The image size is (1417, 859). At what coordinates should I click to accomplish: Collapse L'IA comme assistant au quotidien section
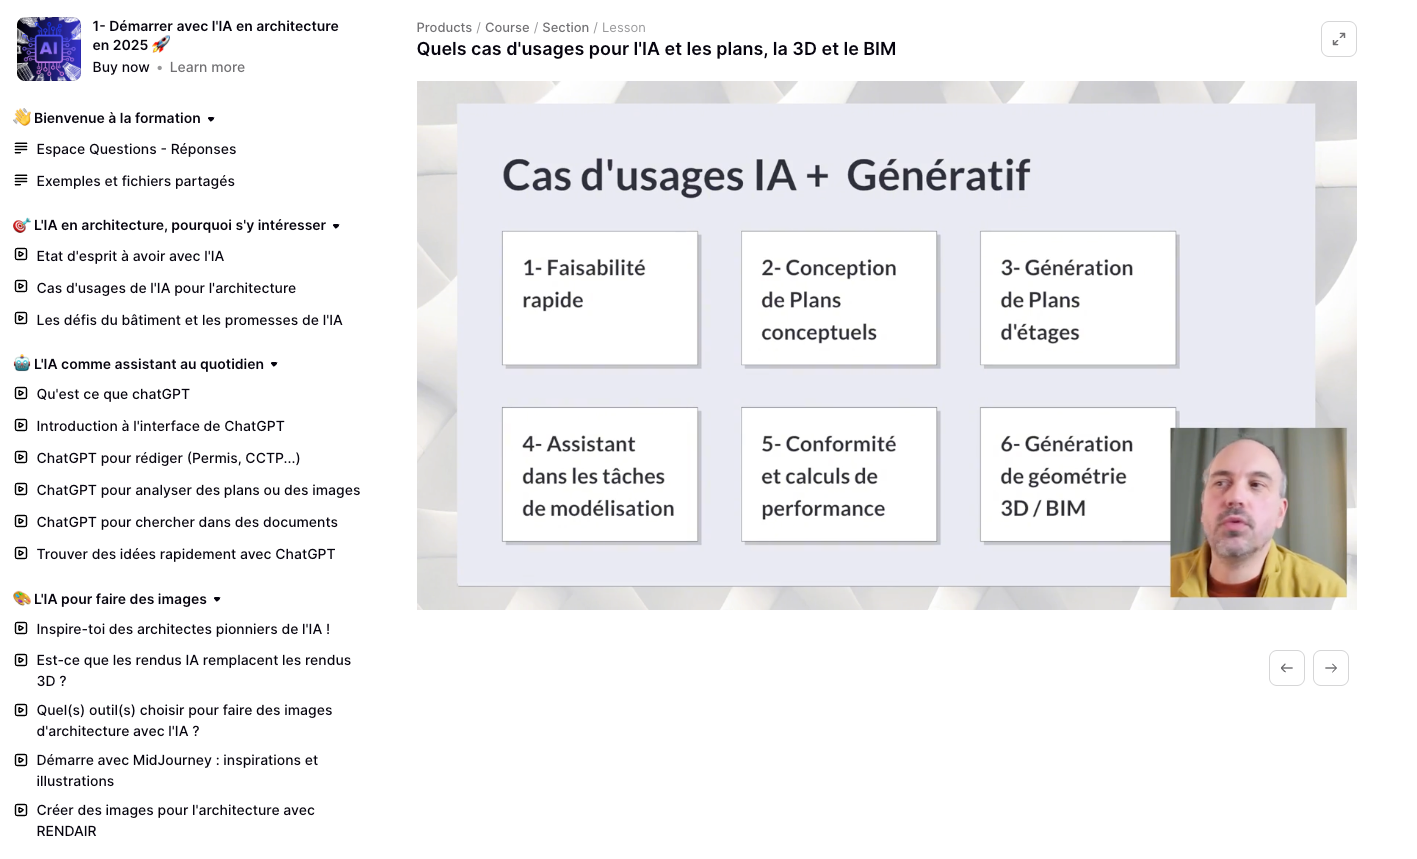point(274,365)
